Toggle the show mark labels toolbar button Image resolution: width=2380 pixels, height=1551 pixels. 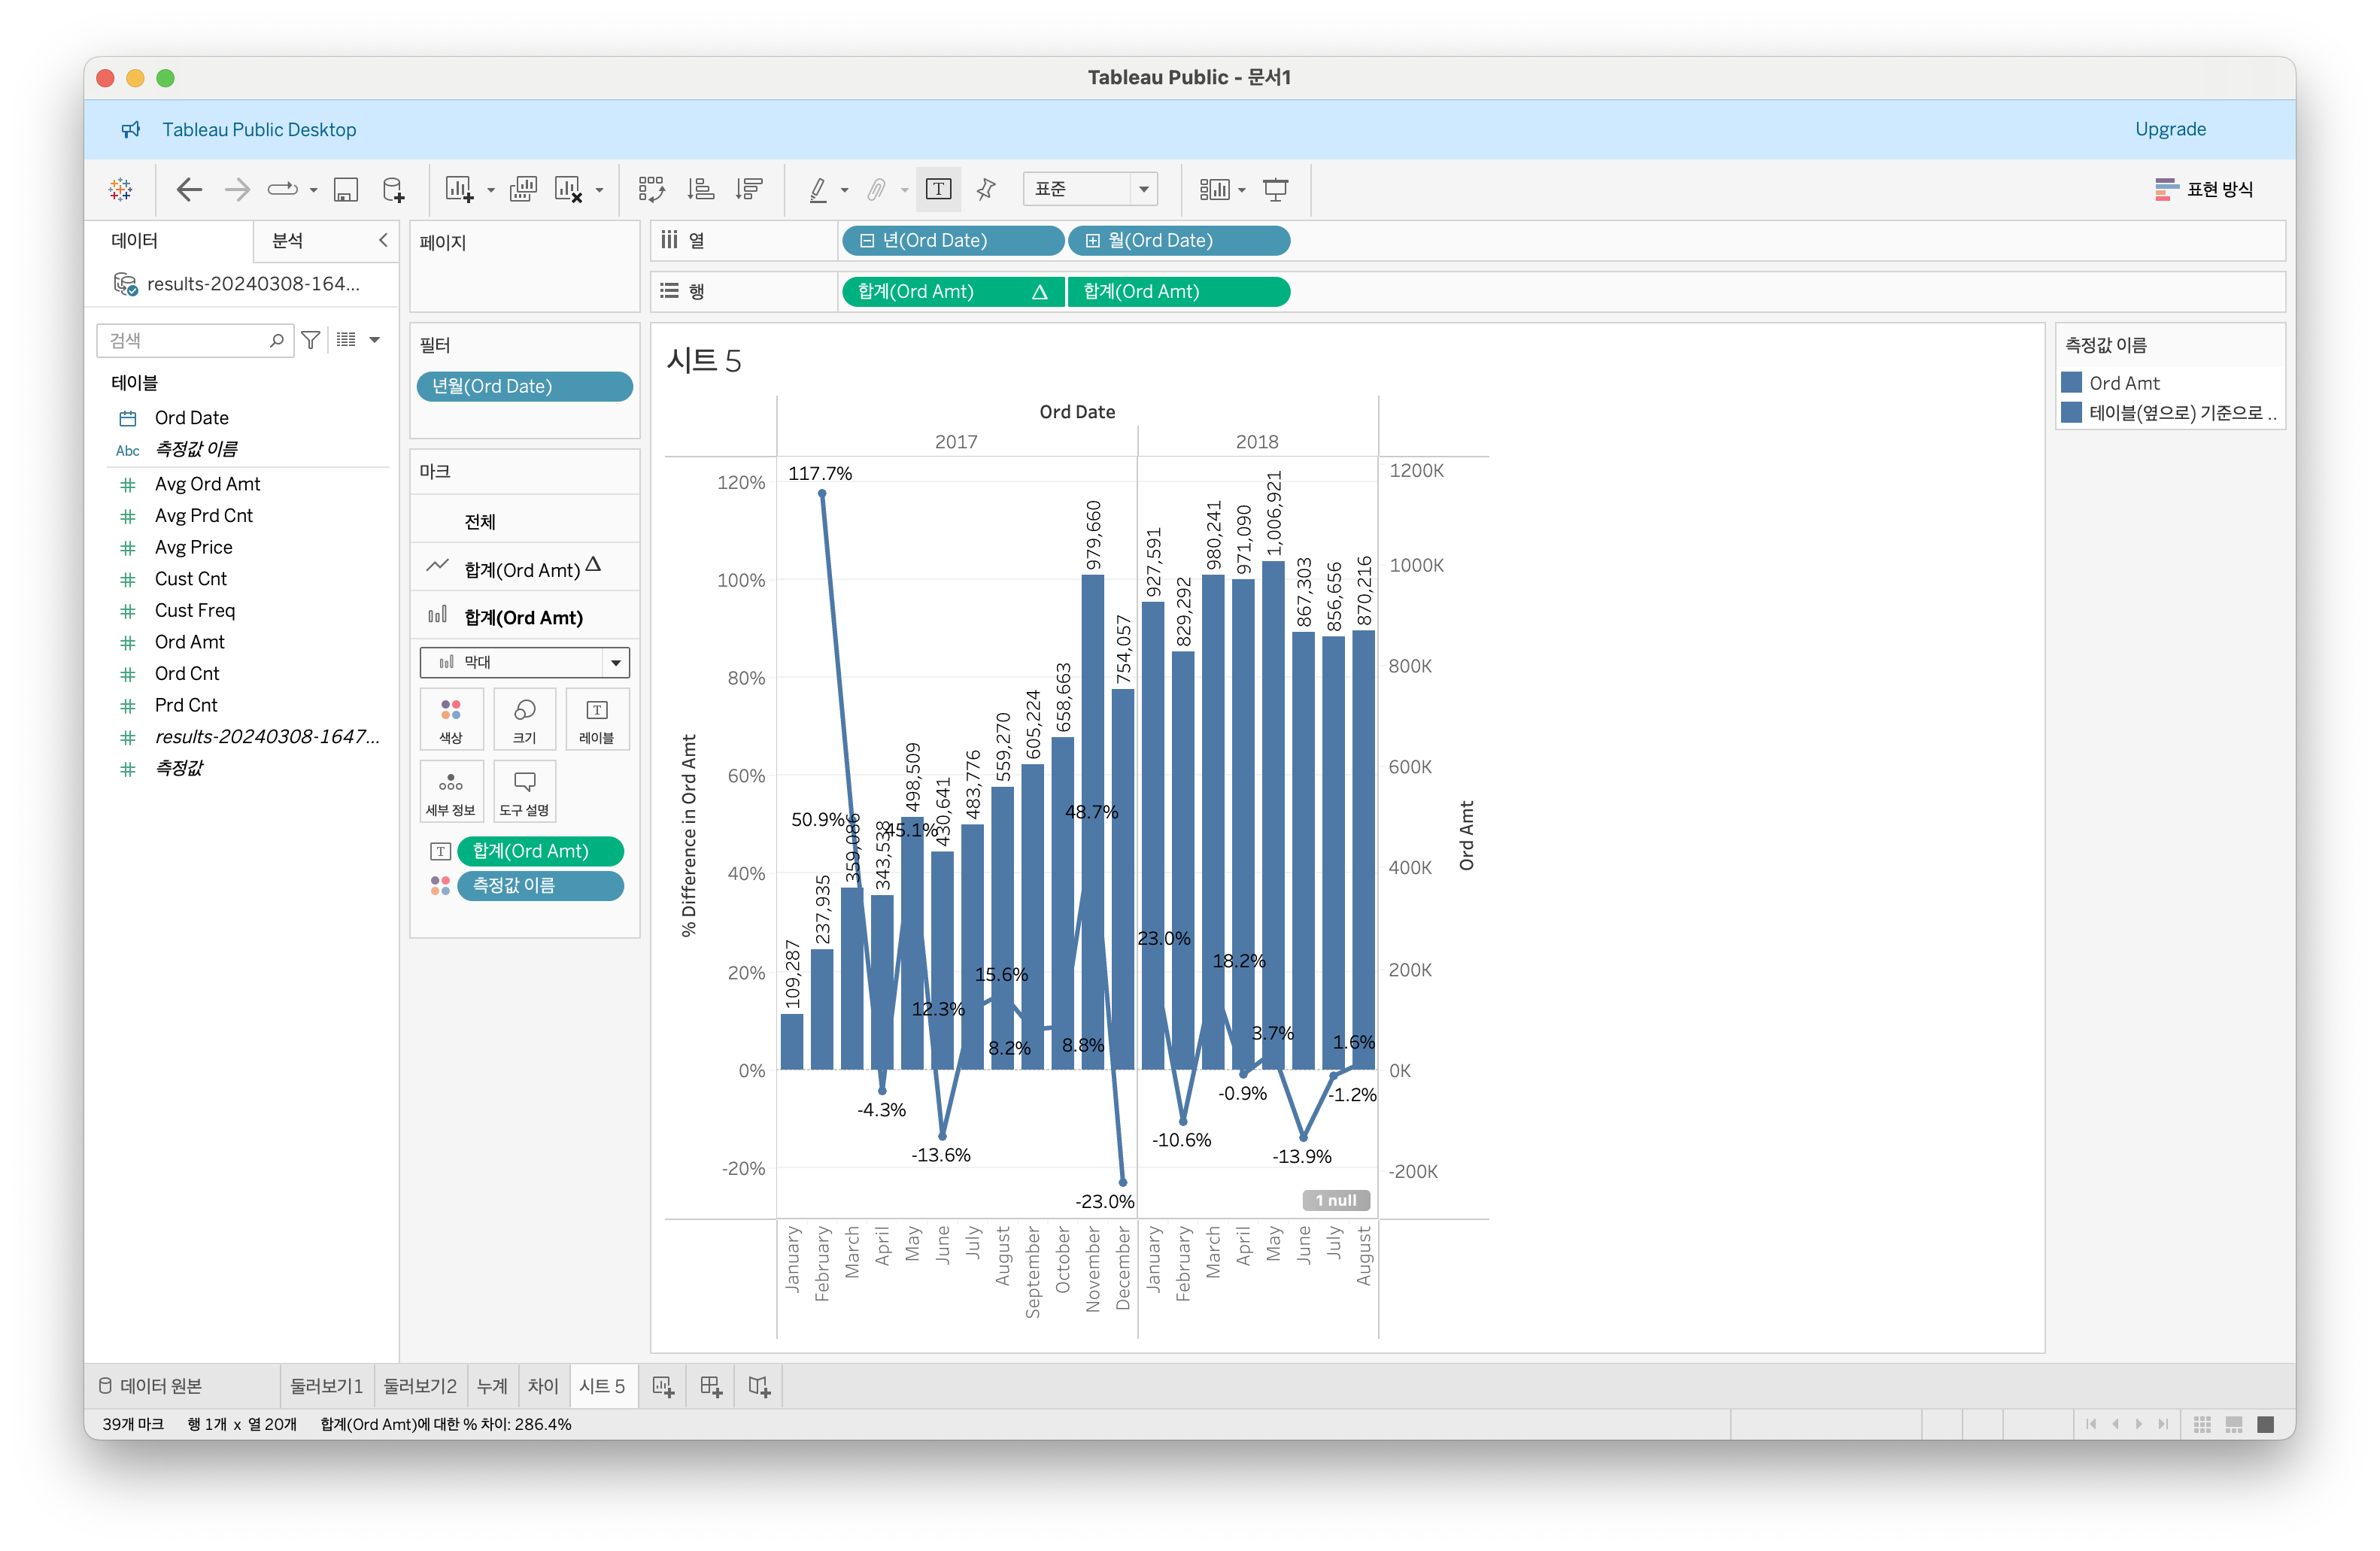[938, 189]
